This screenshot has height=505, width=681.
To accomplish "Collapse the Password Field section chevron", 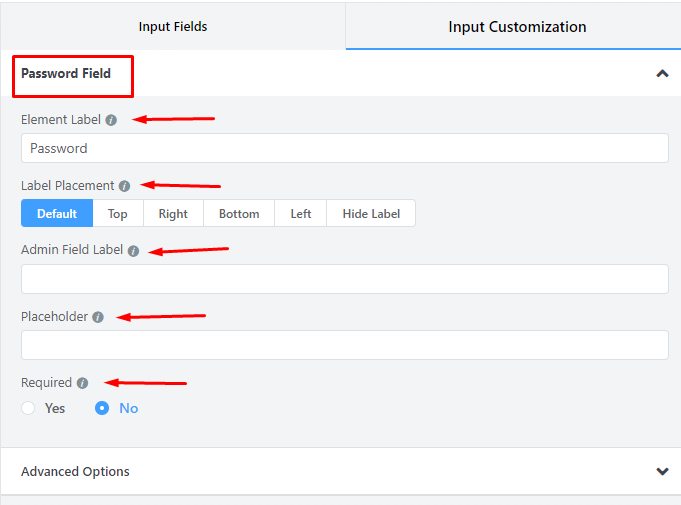I will (x=661, y=73).
